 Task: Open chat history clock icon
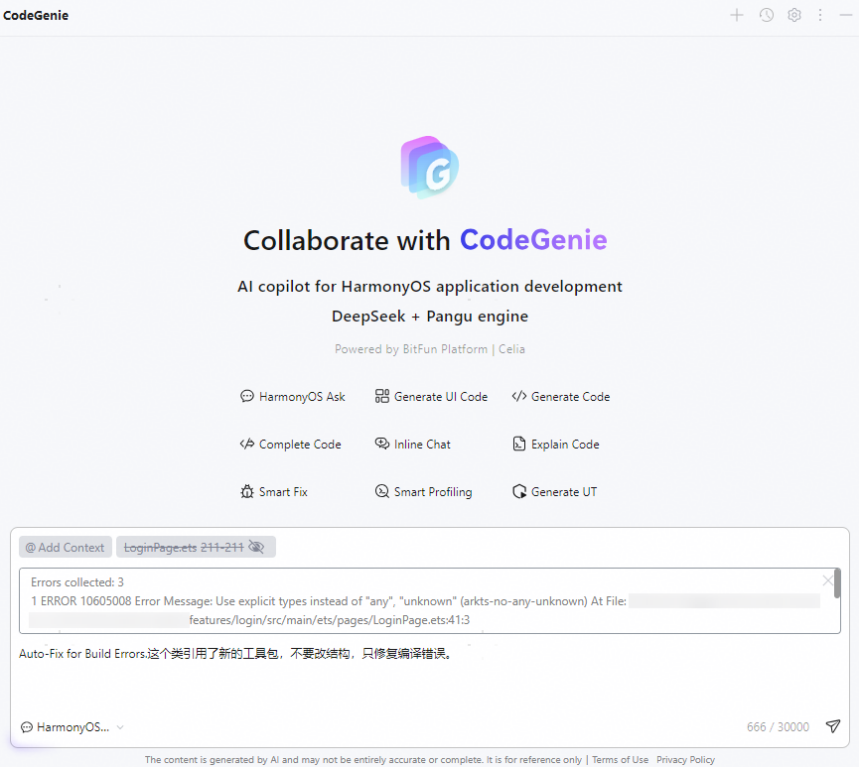pyautogui.click(x=766, y=15)
